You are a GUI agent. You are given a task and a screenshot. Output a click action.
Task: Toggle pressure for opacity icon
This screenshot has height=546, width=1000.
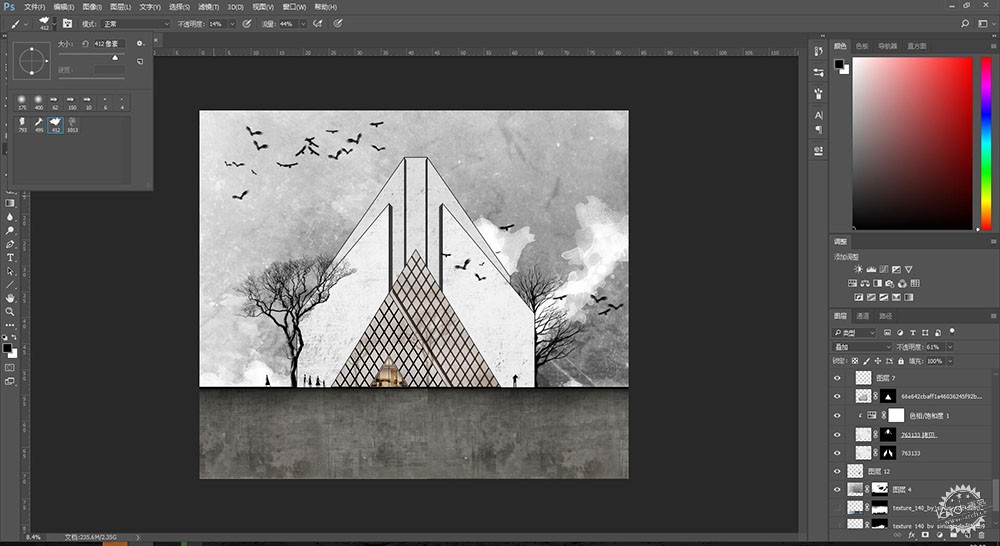click(247, 24)
